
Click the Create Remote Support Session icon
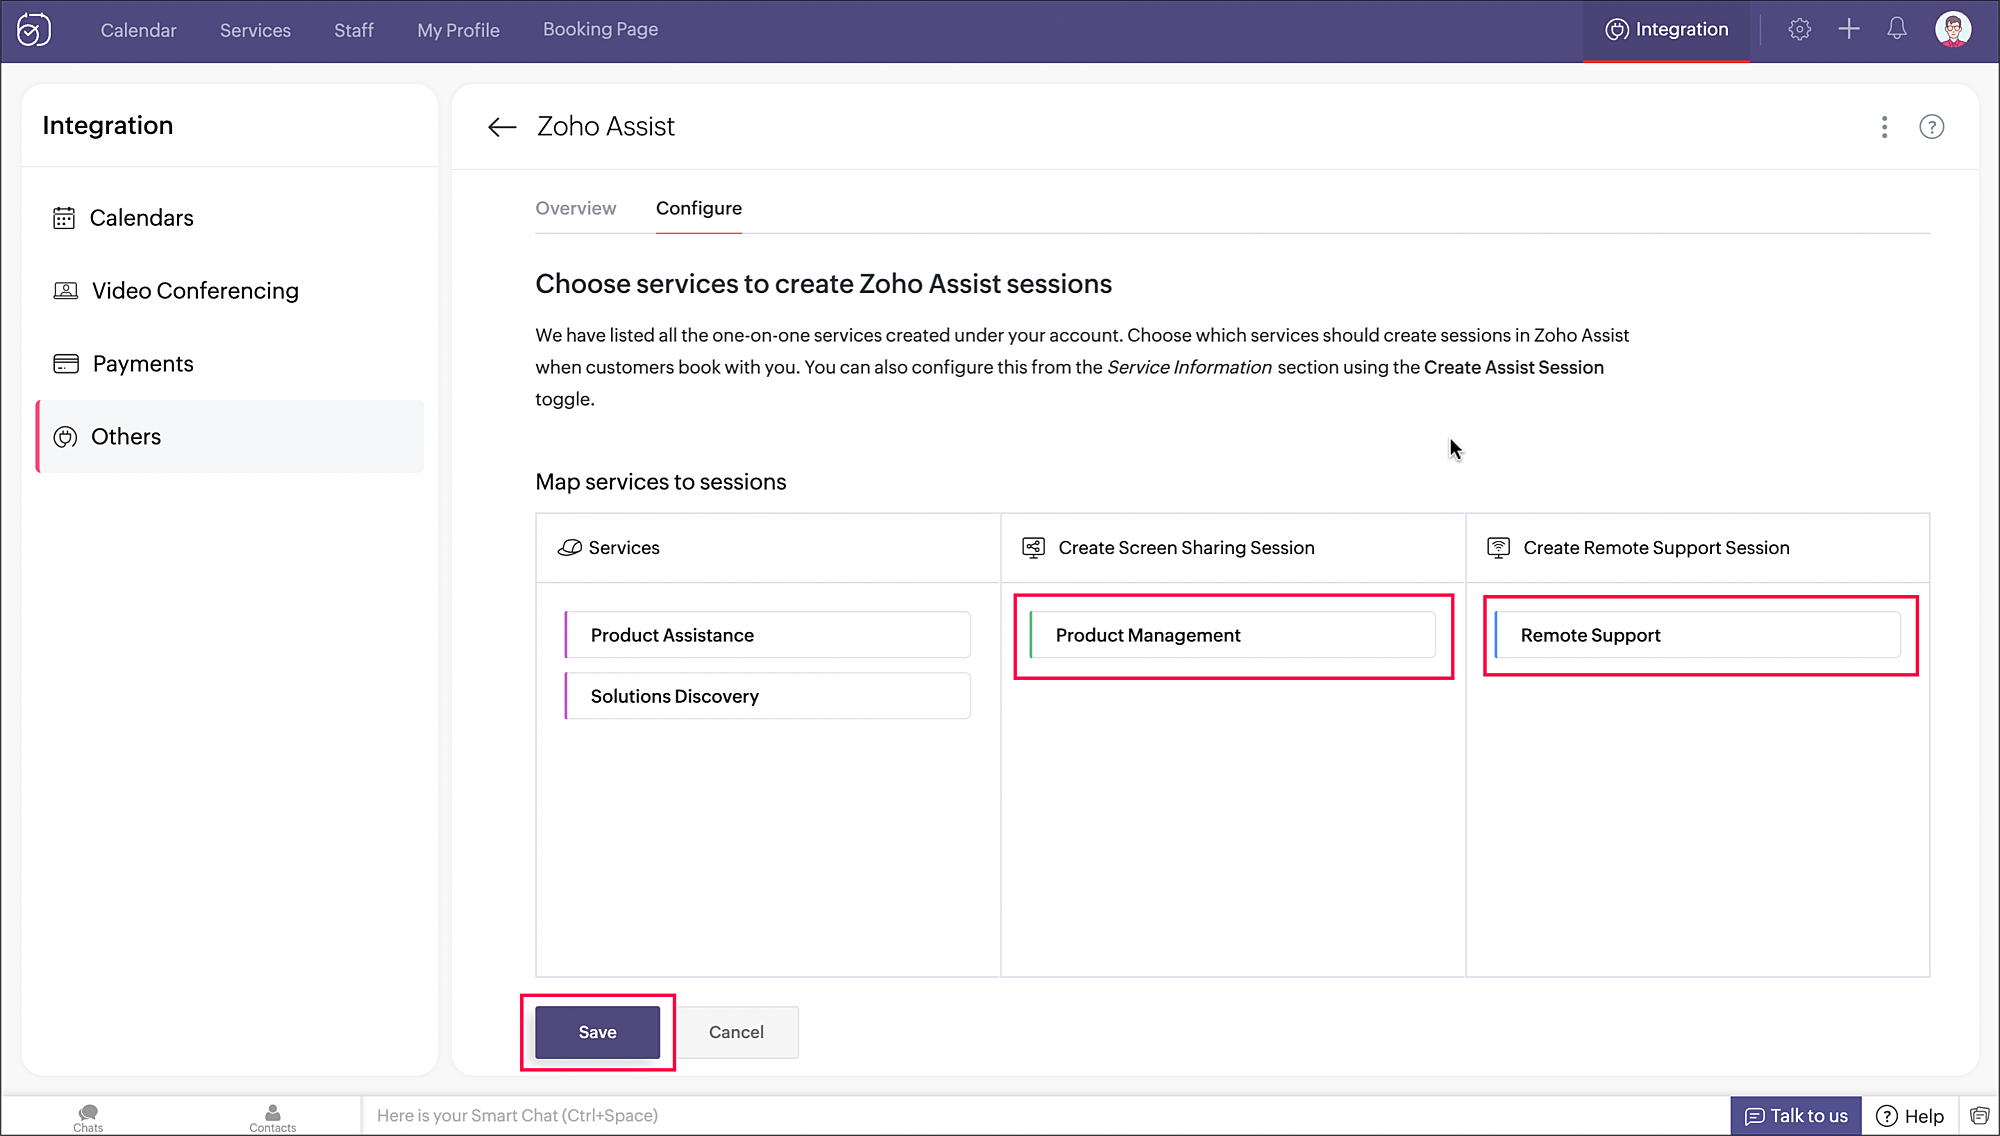[1499, 548]
